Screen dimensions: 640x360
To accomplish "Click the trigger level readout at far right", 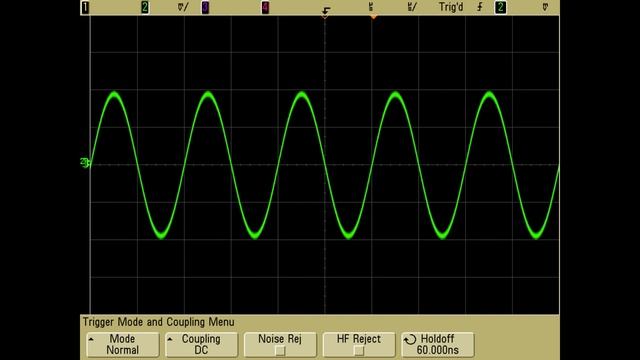I will click(545, 7).
